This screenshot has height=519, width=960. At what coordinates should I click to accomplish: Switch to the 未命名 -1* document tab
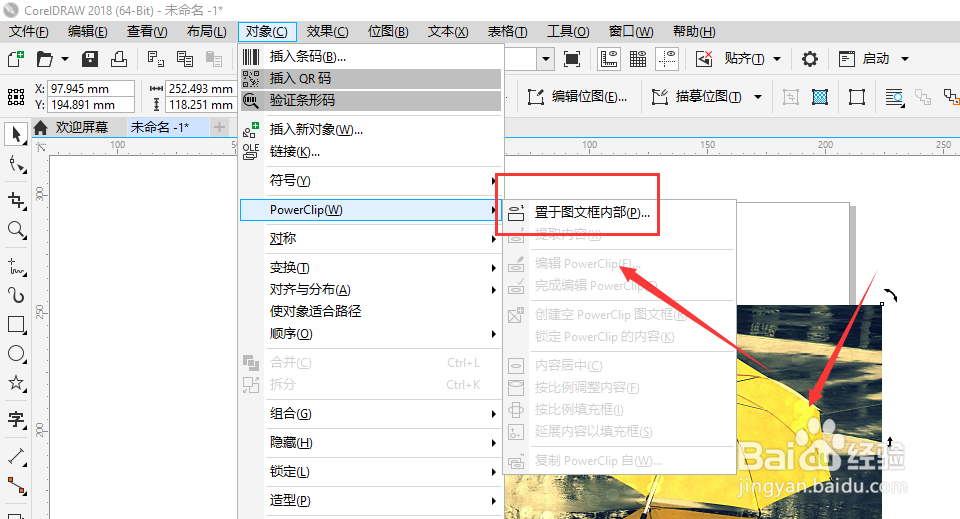[x=160, y=127]
